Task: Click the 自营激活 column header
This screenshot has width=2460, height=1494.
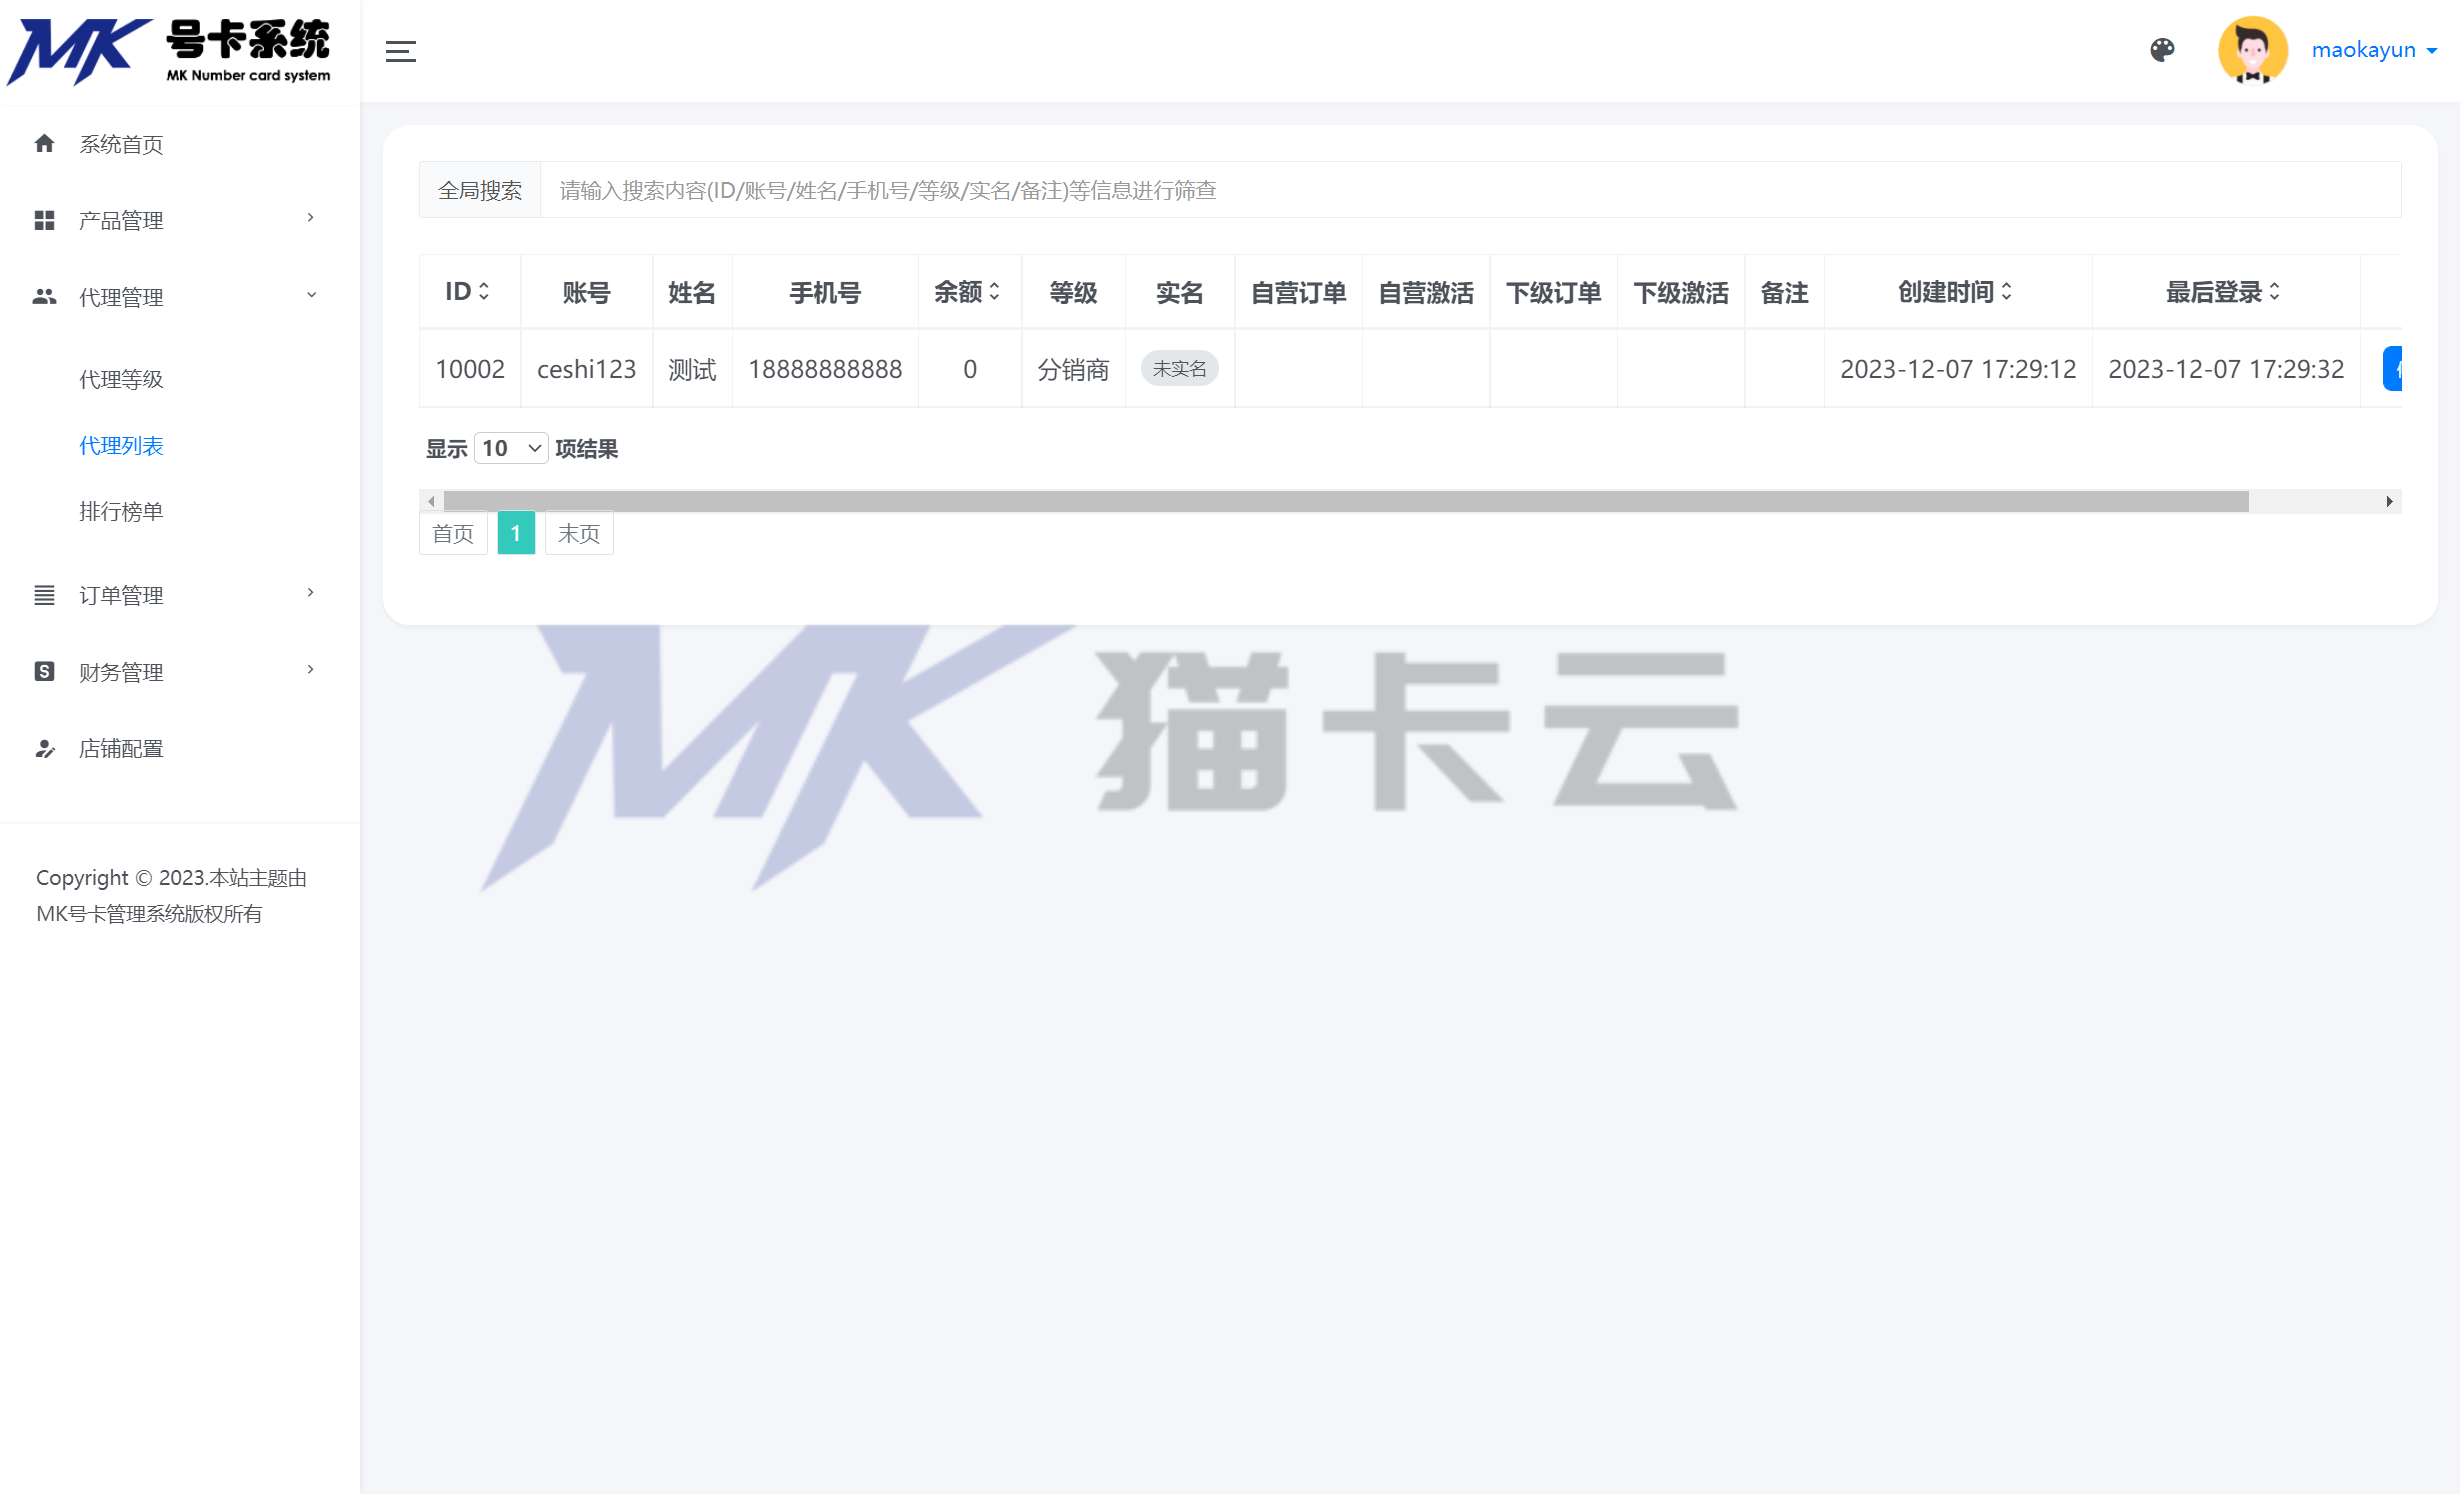Action: (x=1425, y=292)
